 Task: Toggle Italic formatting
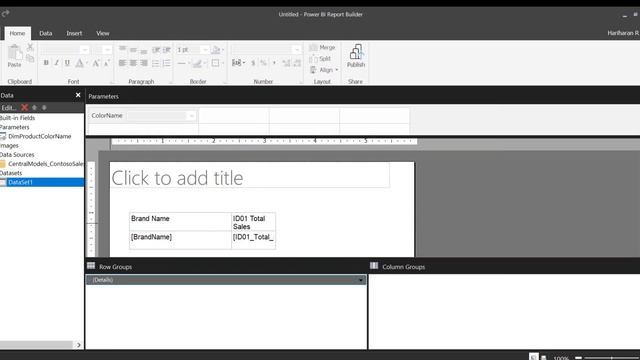point(56,63)
